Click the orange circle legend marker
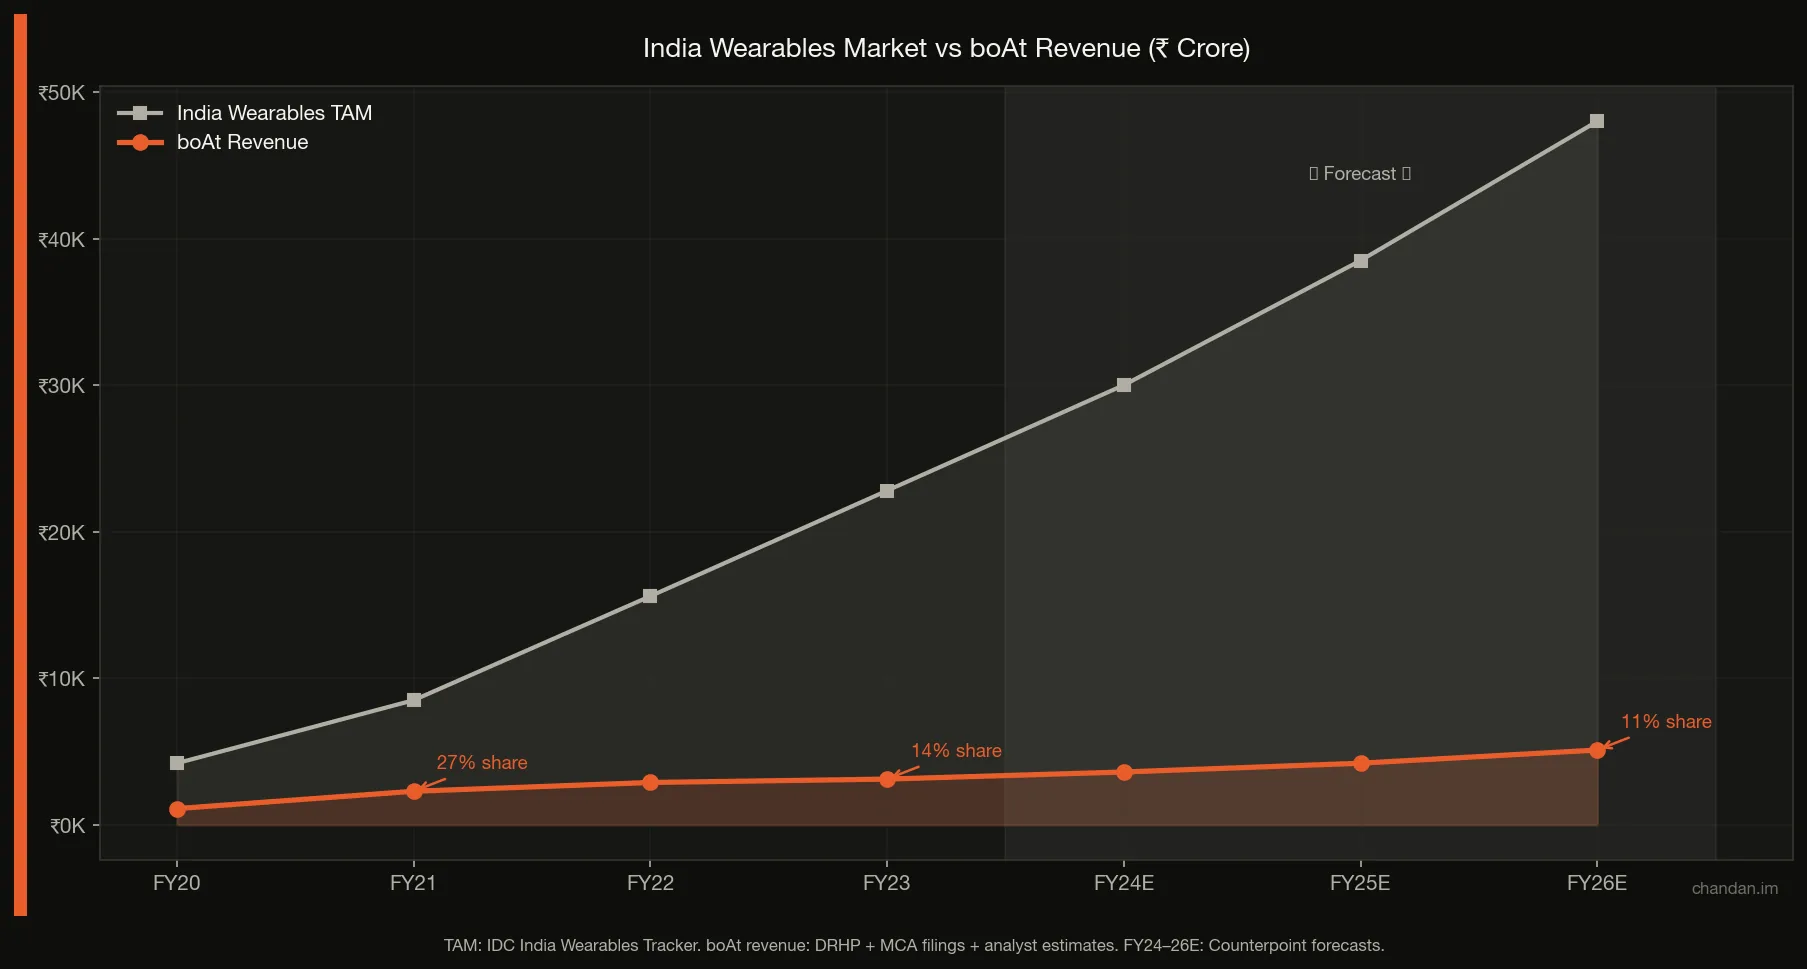The image size is (1807, 969). (x=140, y=142)
